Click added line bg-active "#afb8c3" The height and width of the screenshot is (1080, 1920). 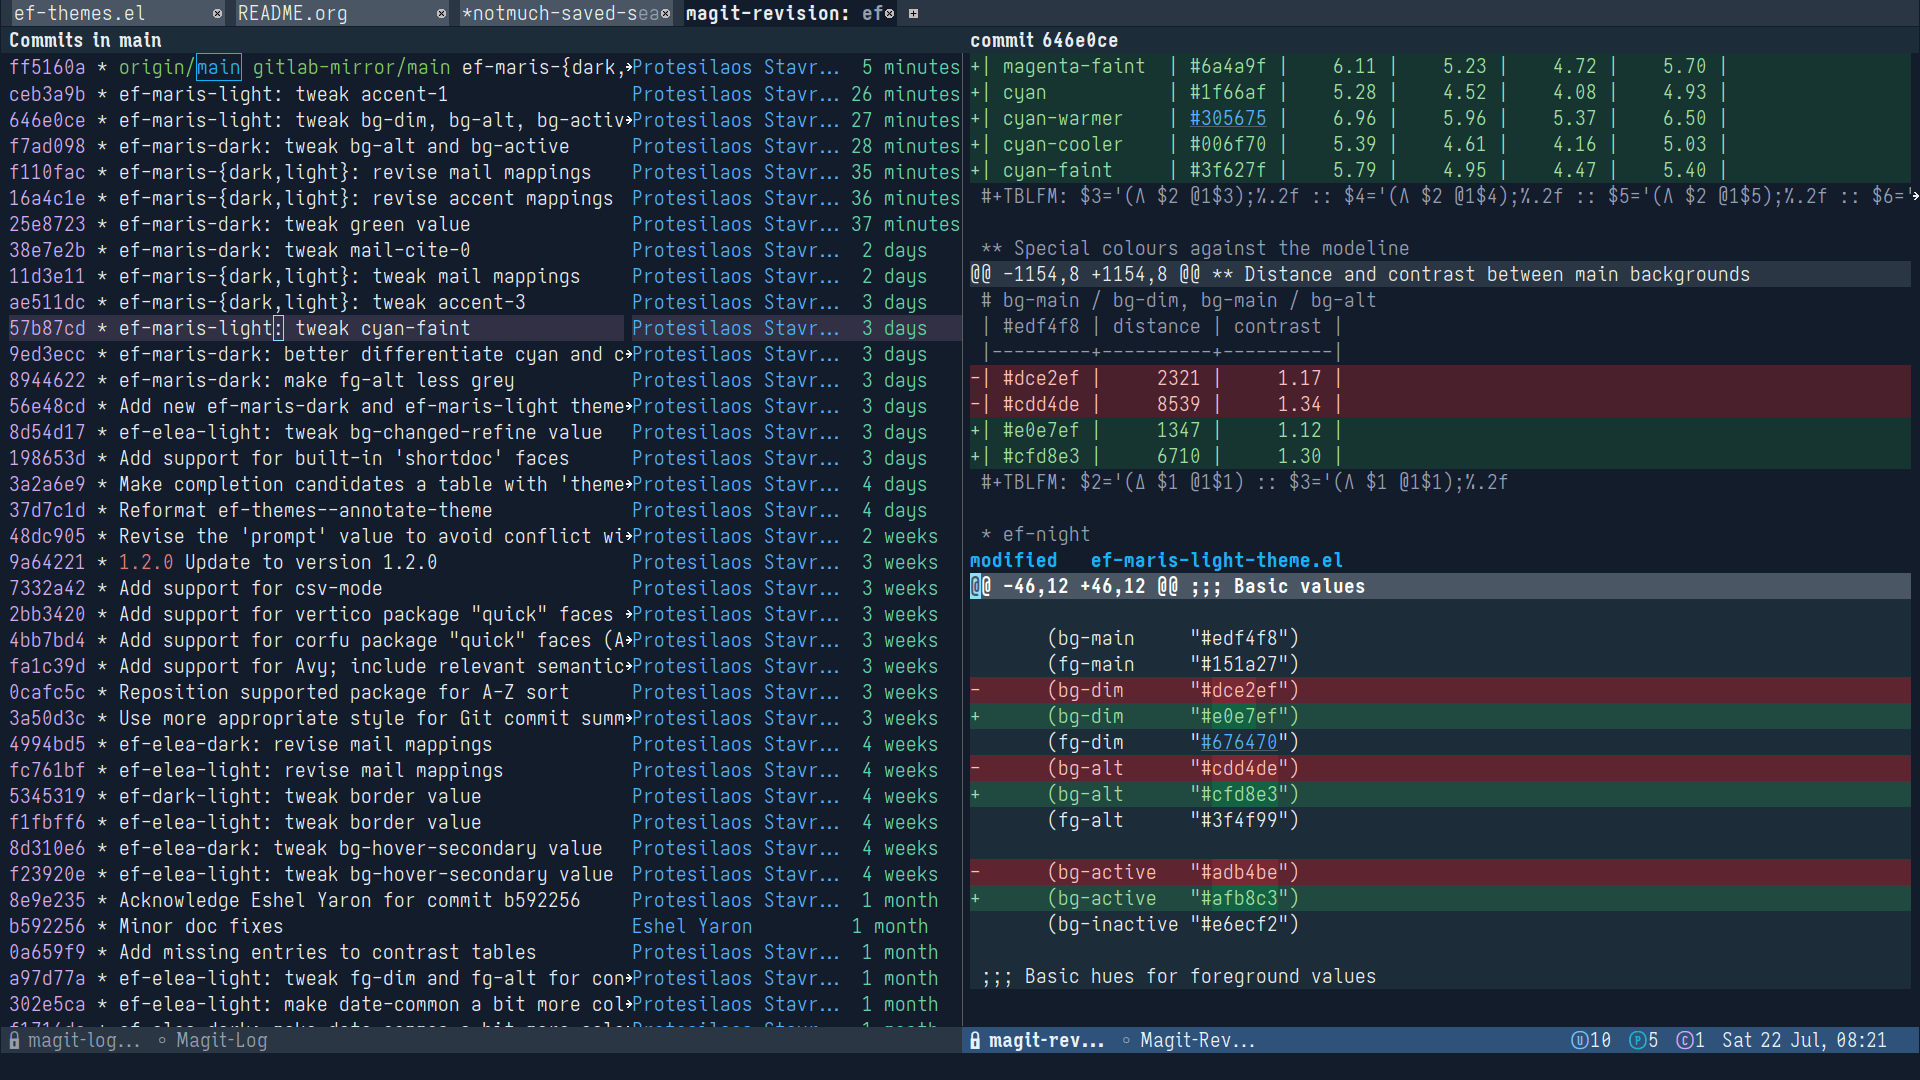click(1440, 898)
